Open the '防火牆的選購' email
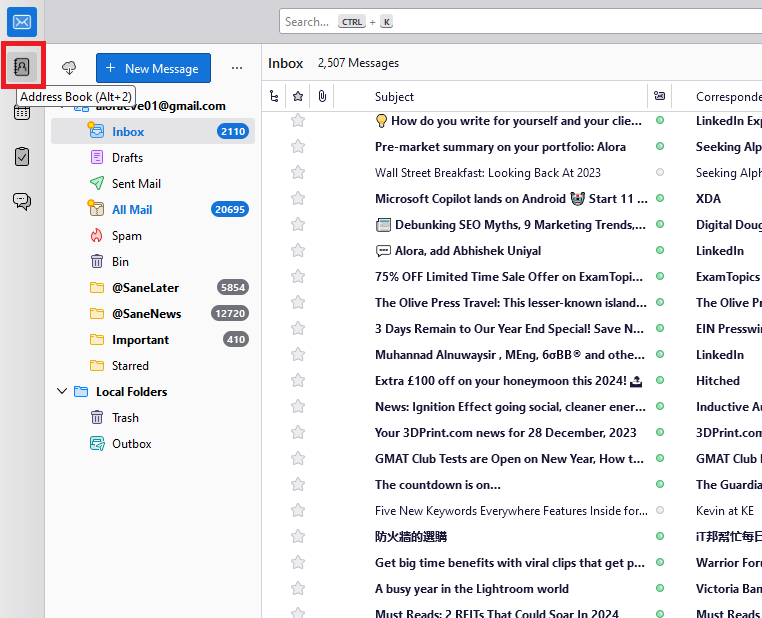The image size is (762, 618). click(411, 536)
